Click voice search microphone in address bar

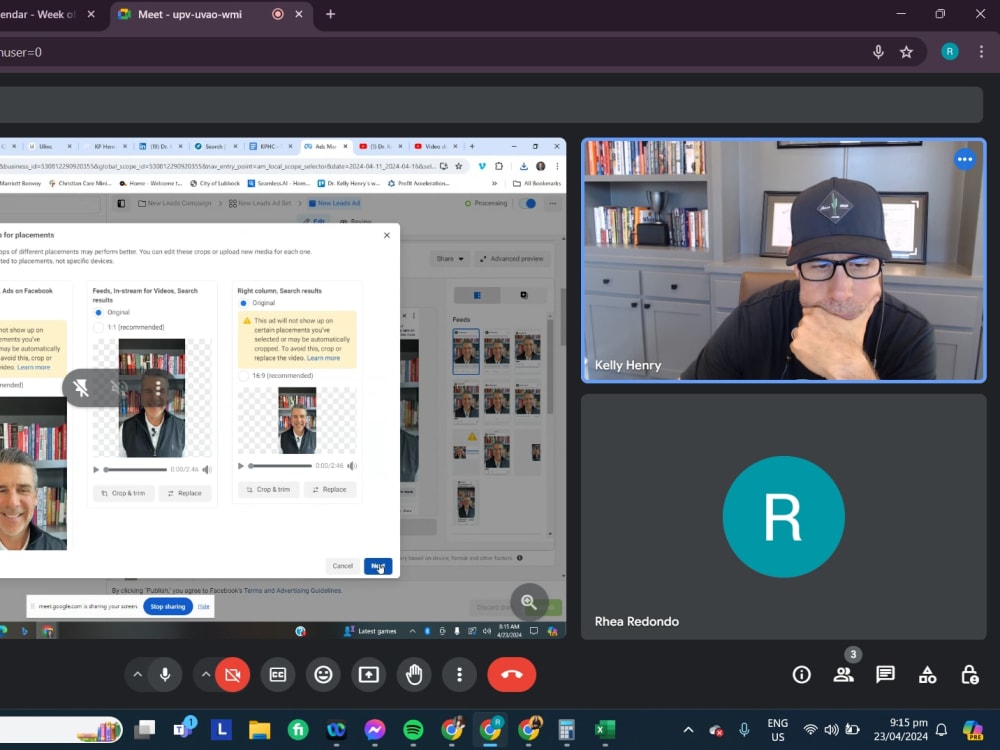pyautogui.click(x=878, y=52)
